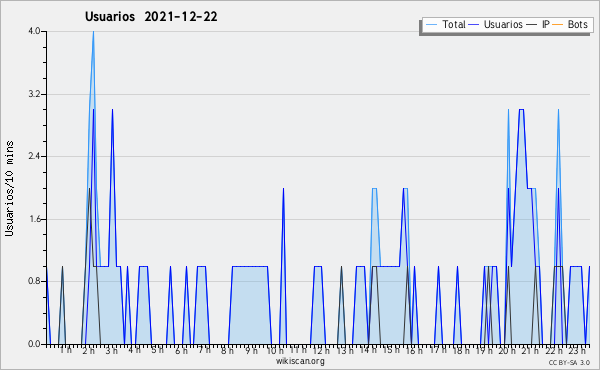Click the 14 h x-axis label

pyautogui.click(x=368, y=350)
